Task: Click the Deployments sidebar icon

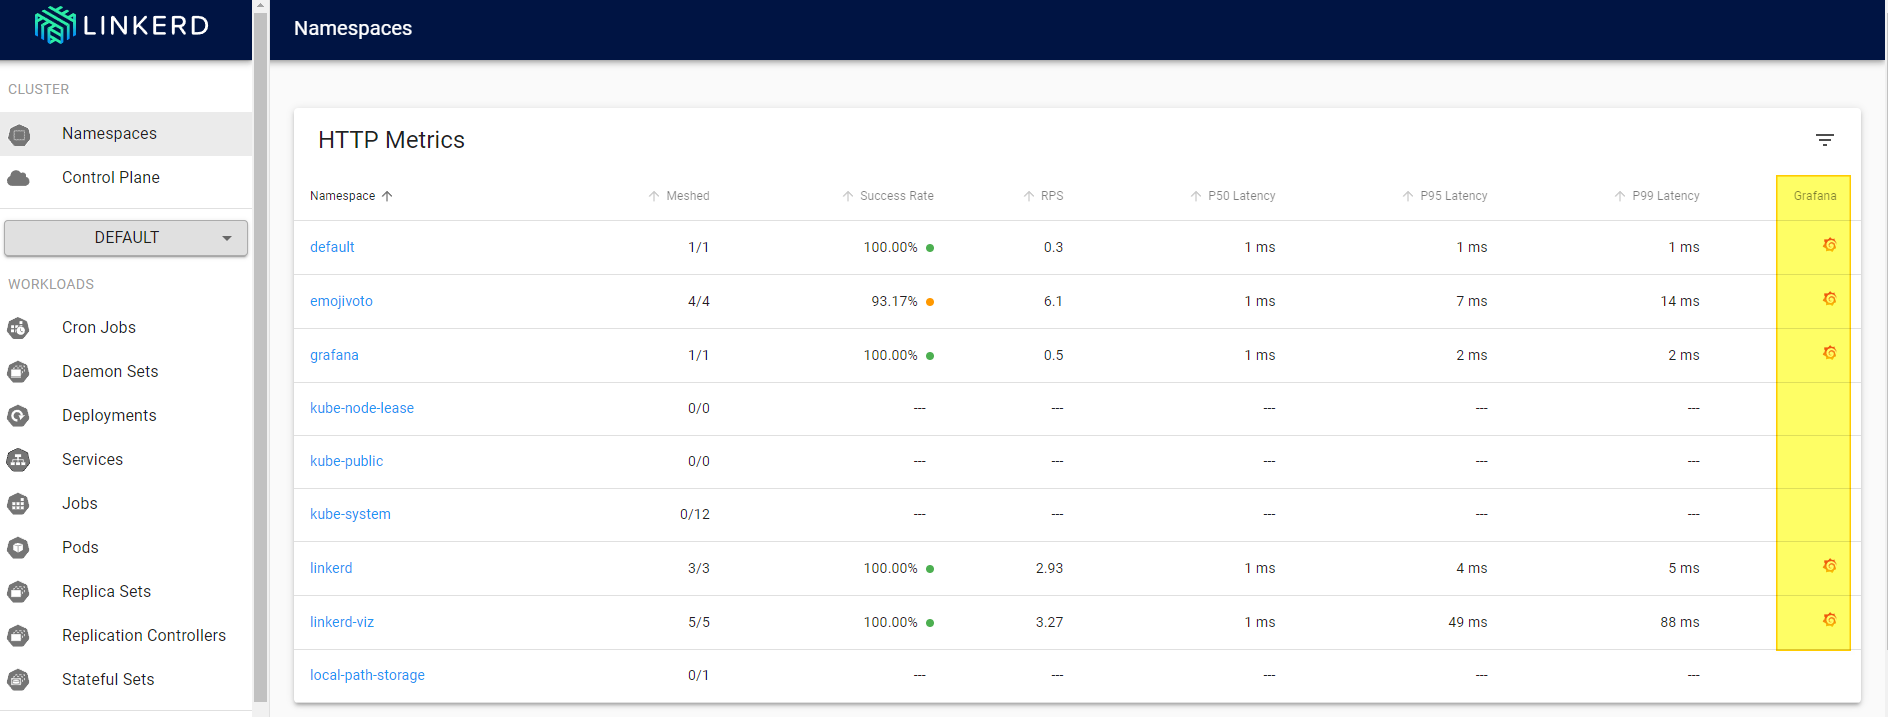Action: click(19, 416)
